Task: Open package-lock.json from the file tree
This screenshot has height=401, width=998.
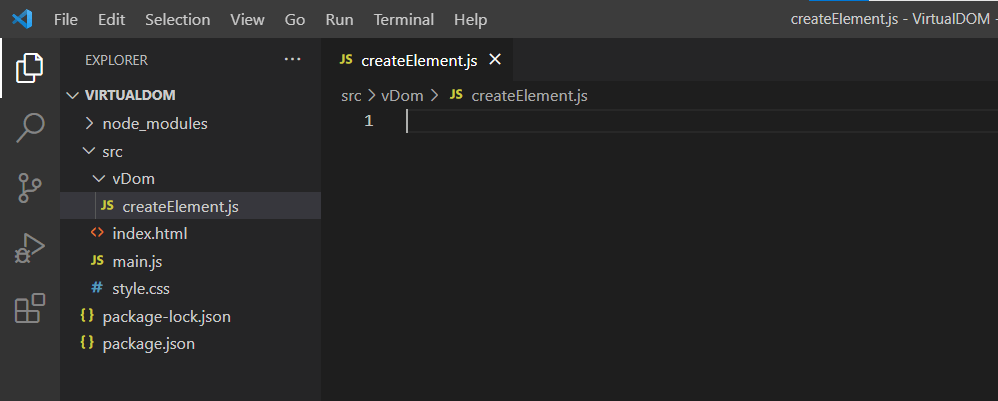Action: 190,316
